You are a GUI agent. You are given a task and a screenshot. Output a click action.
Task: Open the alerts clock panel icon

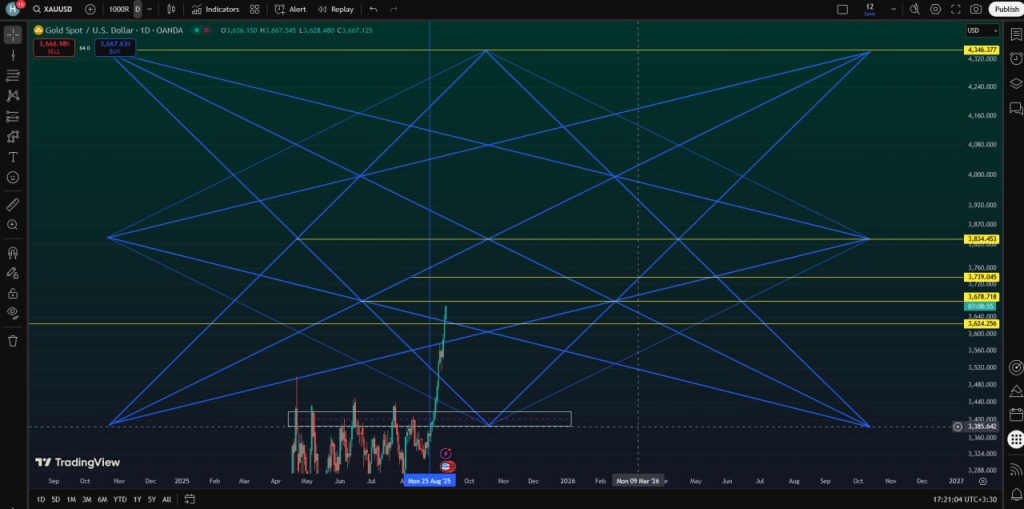coord(1016,59)
